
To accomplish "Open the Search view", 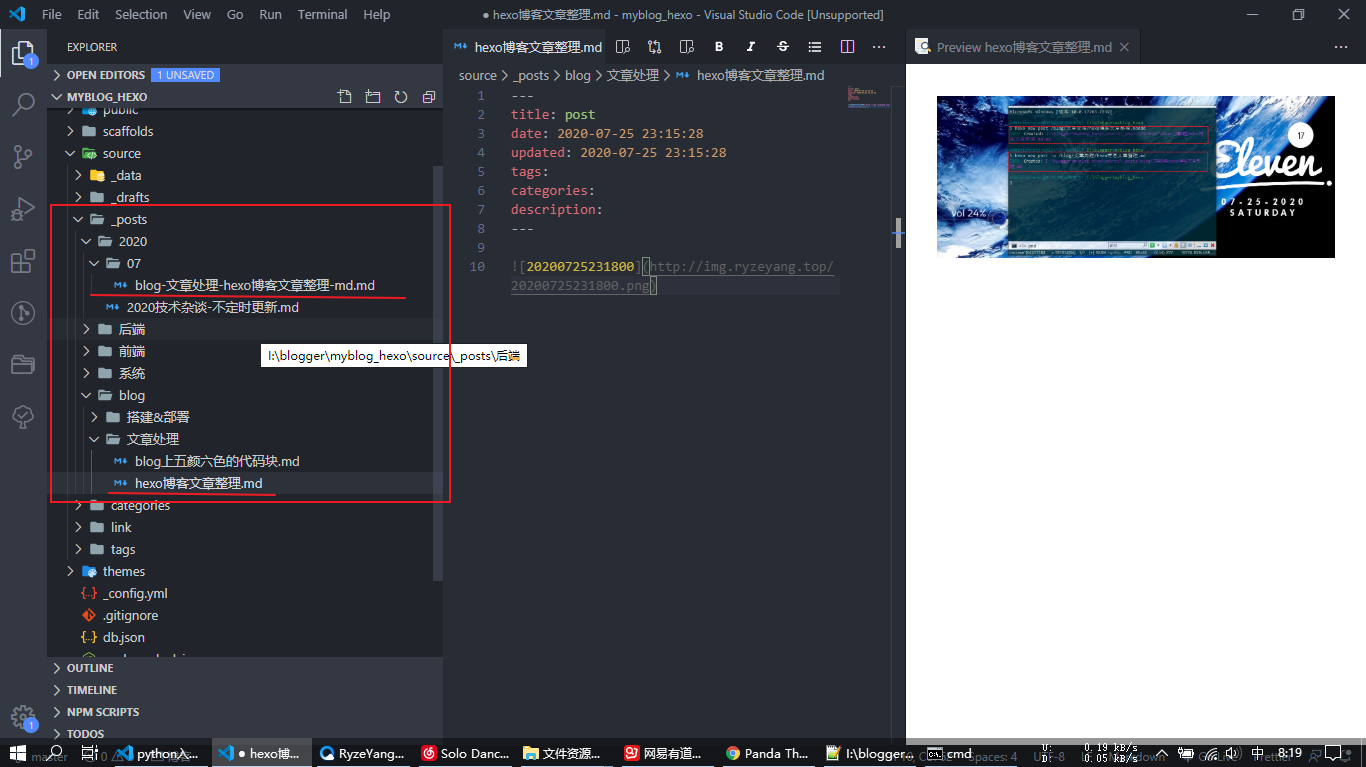I will [x=23, y=104].
